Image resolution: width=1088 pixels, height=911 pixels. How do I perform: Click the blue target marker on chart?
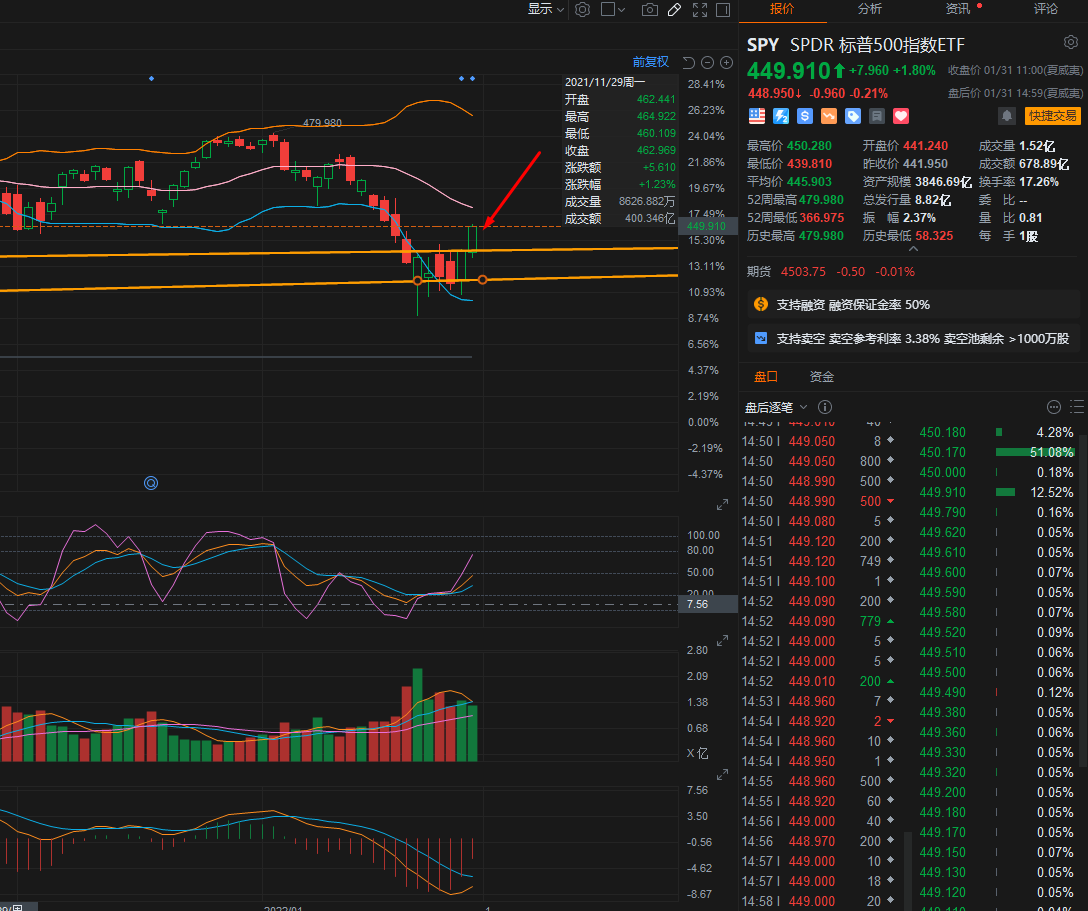[151, 483]
